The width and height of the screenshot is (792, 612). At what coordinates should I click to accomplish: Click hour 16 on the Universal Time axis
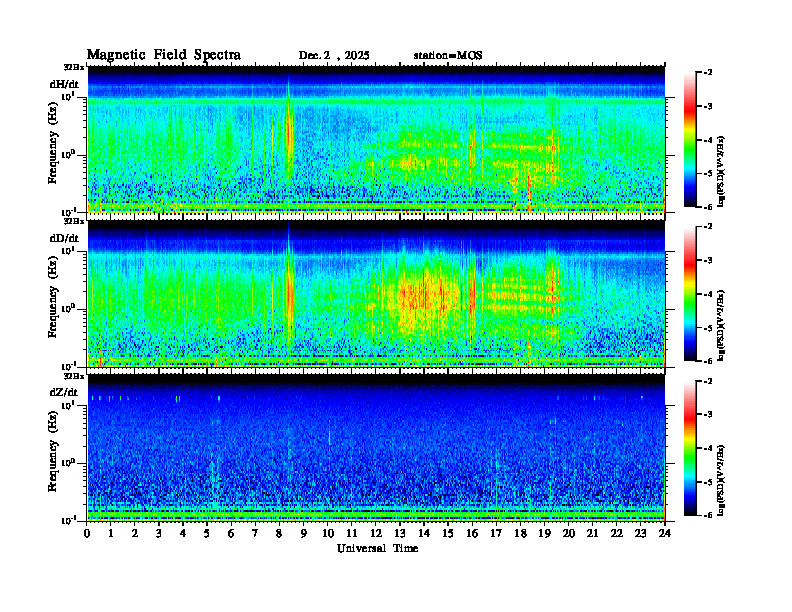click(x=472, y=533)
